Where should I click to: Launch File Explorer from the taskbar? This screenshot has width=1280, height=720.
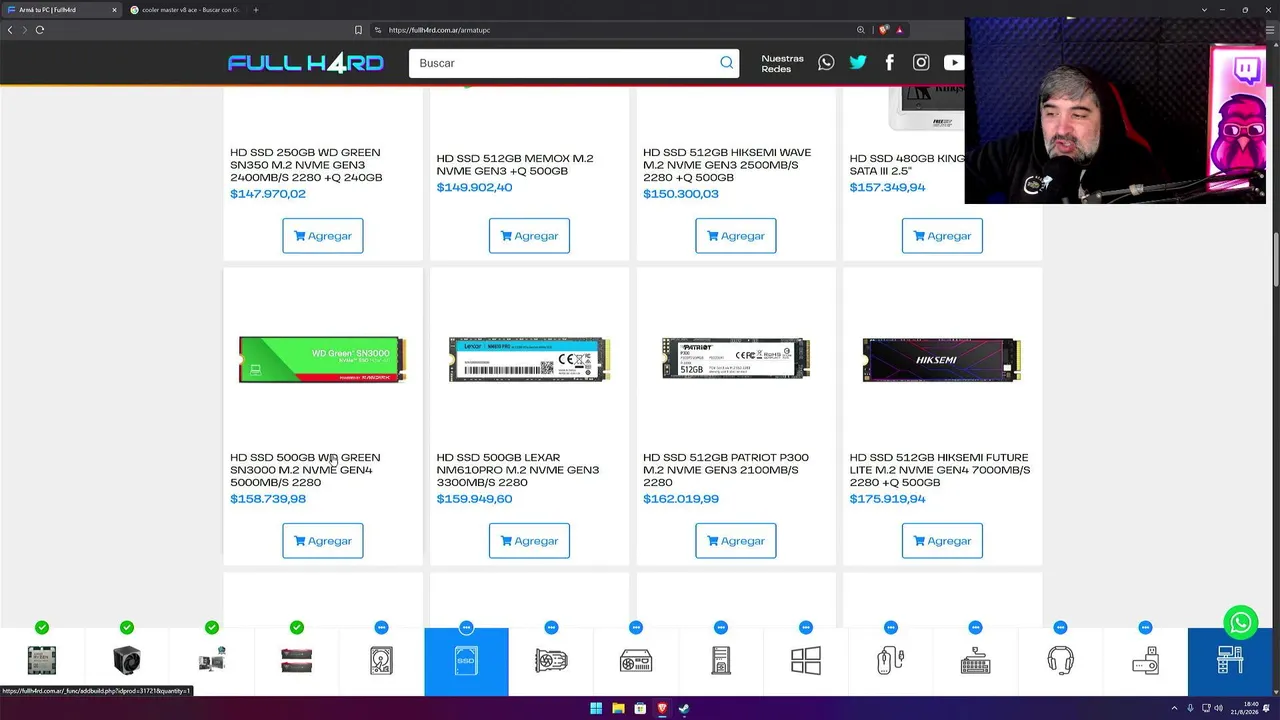[618, 708]
